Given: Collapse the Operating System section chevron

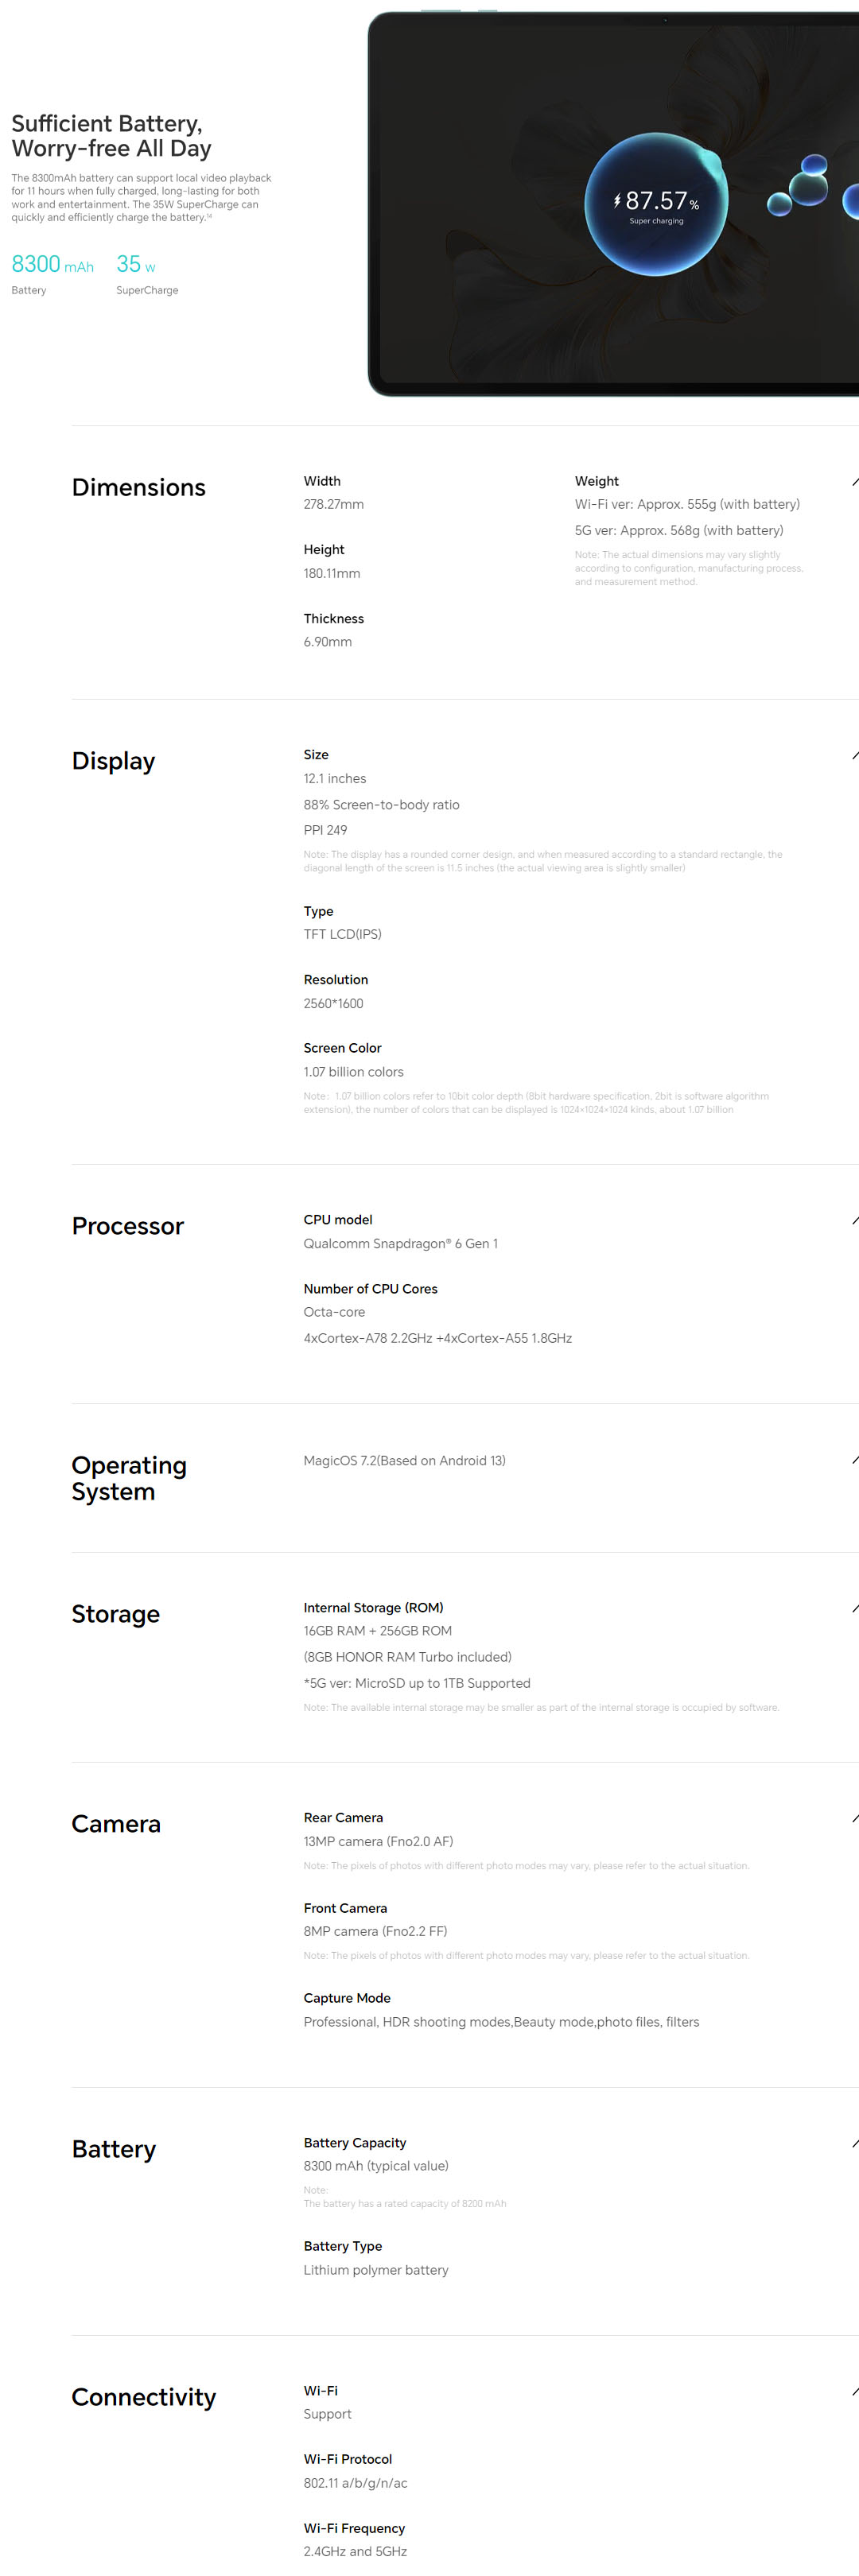Looking at the screenshot, I should click(x=854, y=1461).
